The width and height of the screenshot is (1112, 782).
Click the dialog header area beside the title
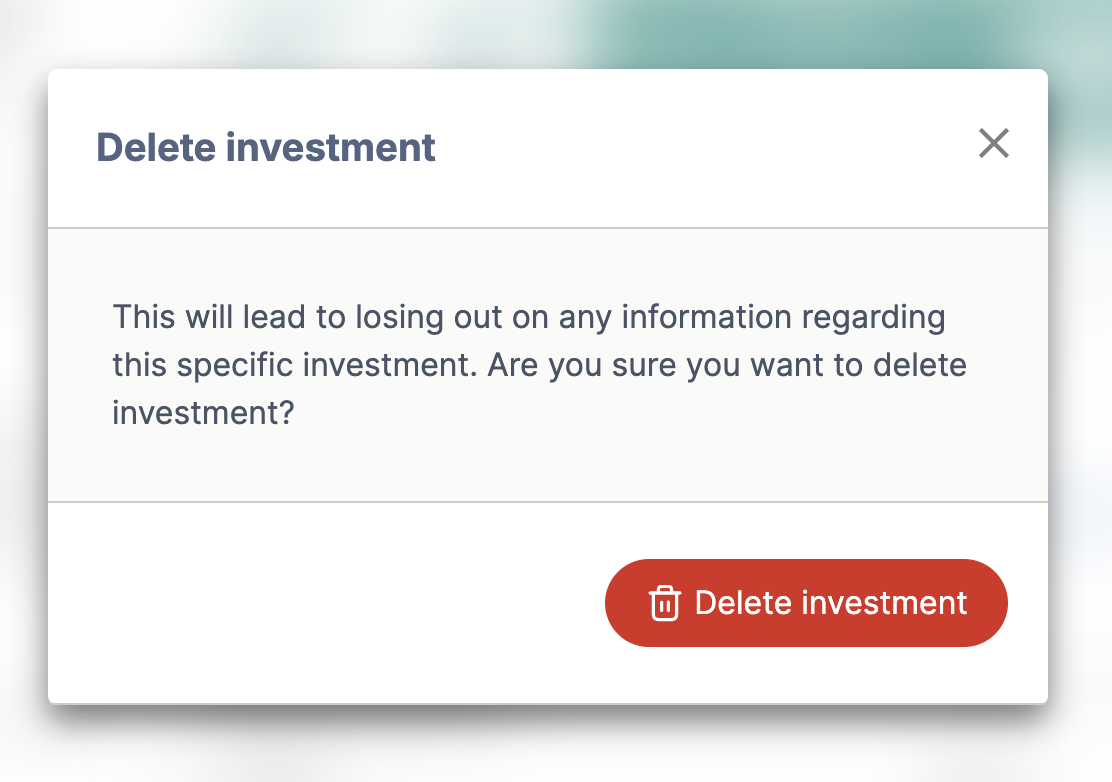[702, 147]
